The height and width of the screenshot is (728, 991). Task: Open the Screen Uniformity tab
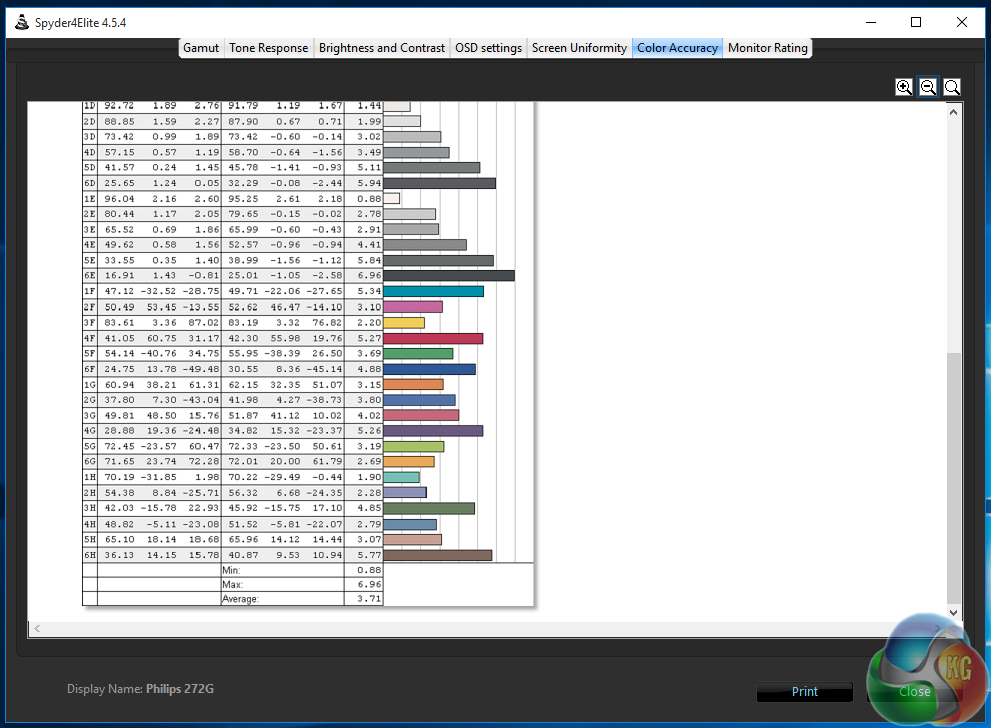click(x=579, y=48)
